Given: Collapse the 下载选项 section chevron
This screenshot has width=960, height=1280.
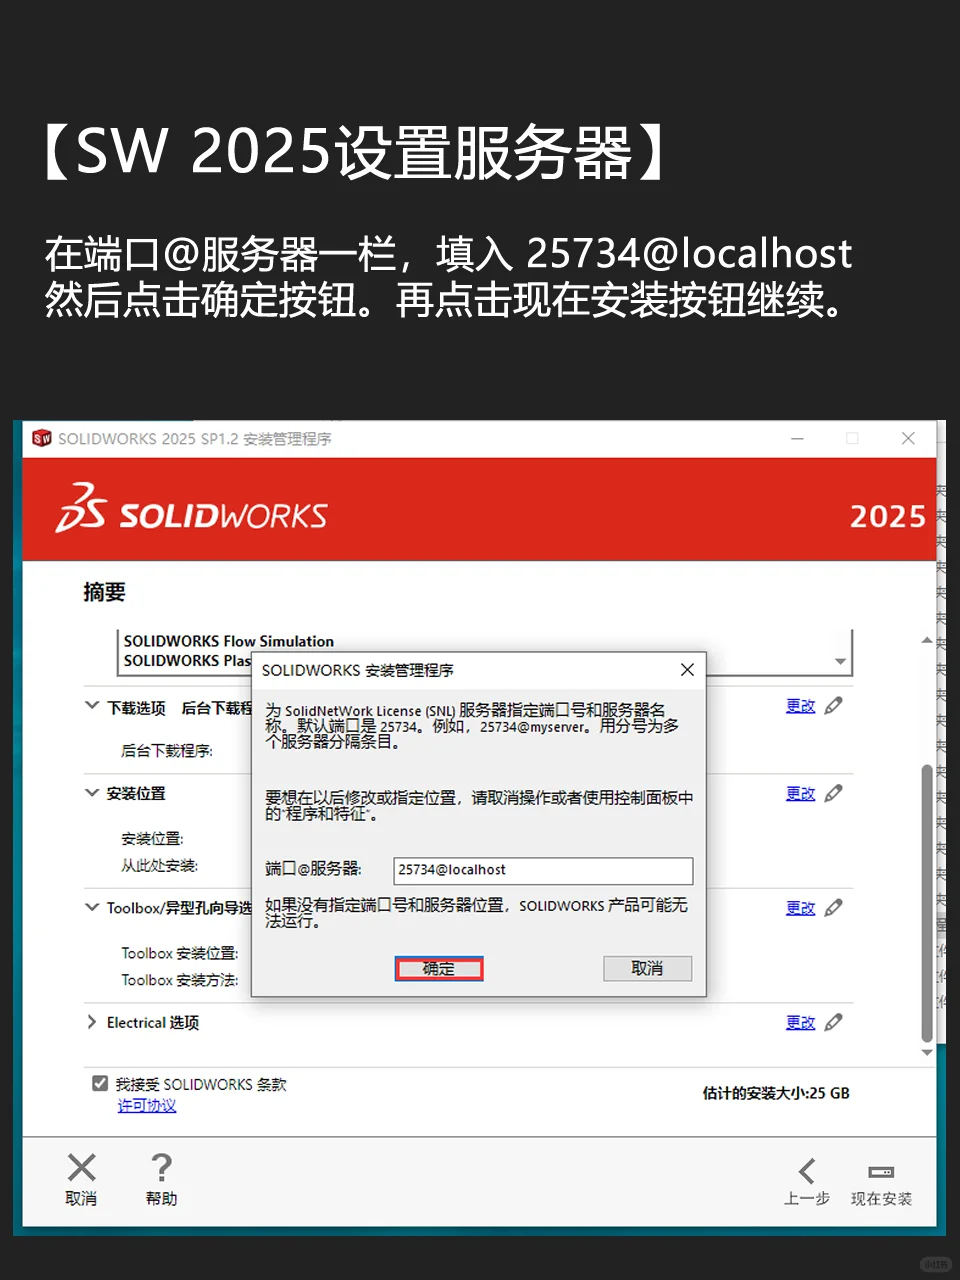Looking at the screenshot, I should coord(90,706).
